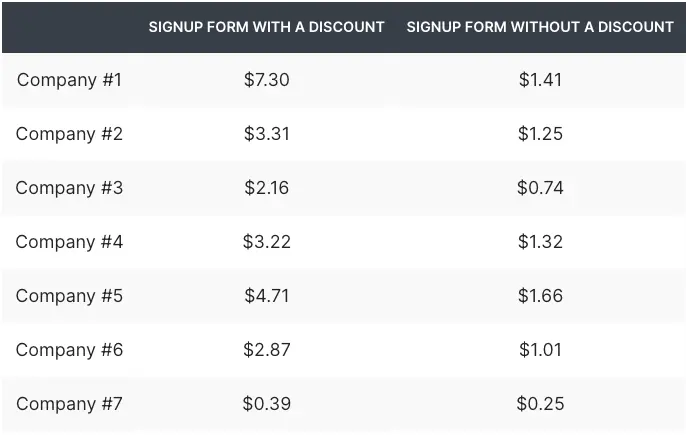Select the Company #7 row label
The image size is (686, 435).
click(x=69, y=404)
